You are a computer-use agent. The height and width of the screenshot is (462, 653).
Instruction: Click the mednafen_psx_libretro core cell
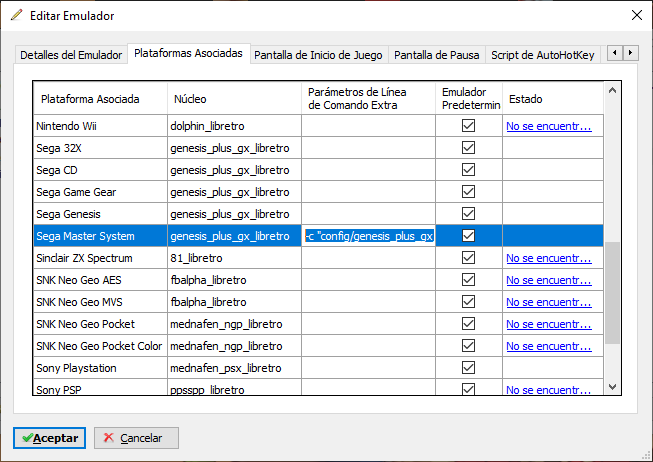point(234,368)
